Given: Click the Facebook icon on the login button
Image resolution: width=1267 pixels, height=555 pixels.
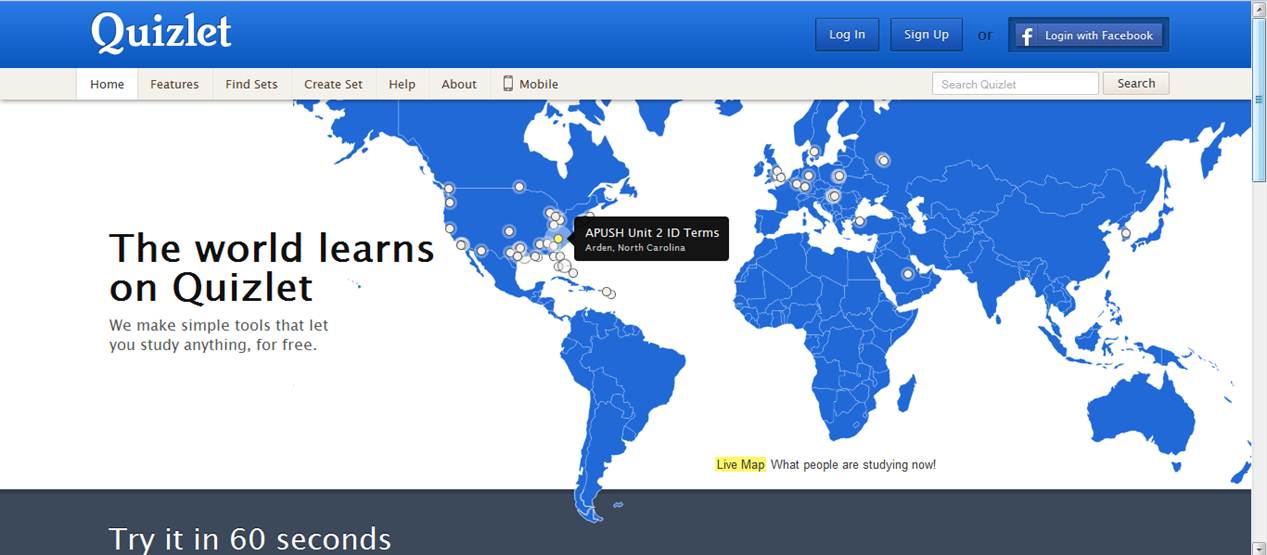Looking at the screenshot, I should (1026, 36).
